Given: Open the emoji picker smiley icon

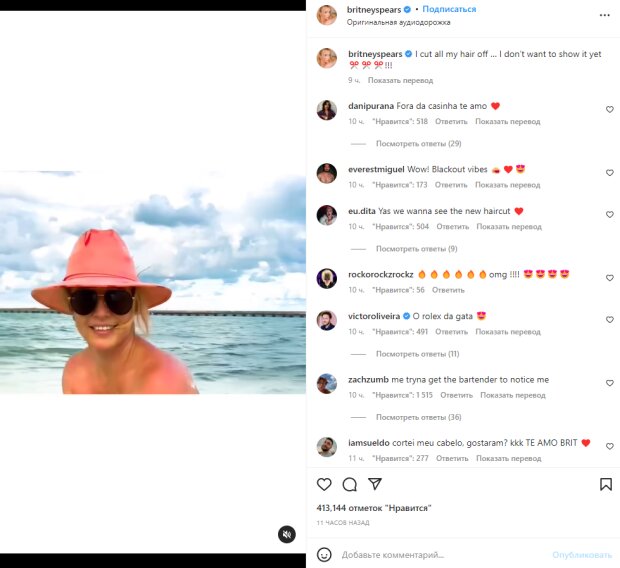Looking at the screenshot, I should coord(324,555).
